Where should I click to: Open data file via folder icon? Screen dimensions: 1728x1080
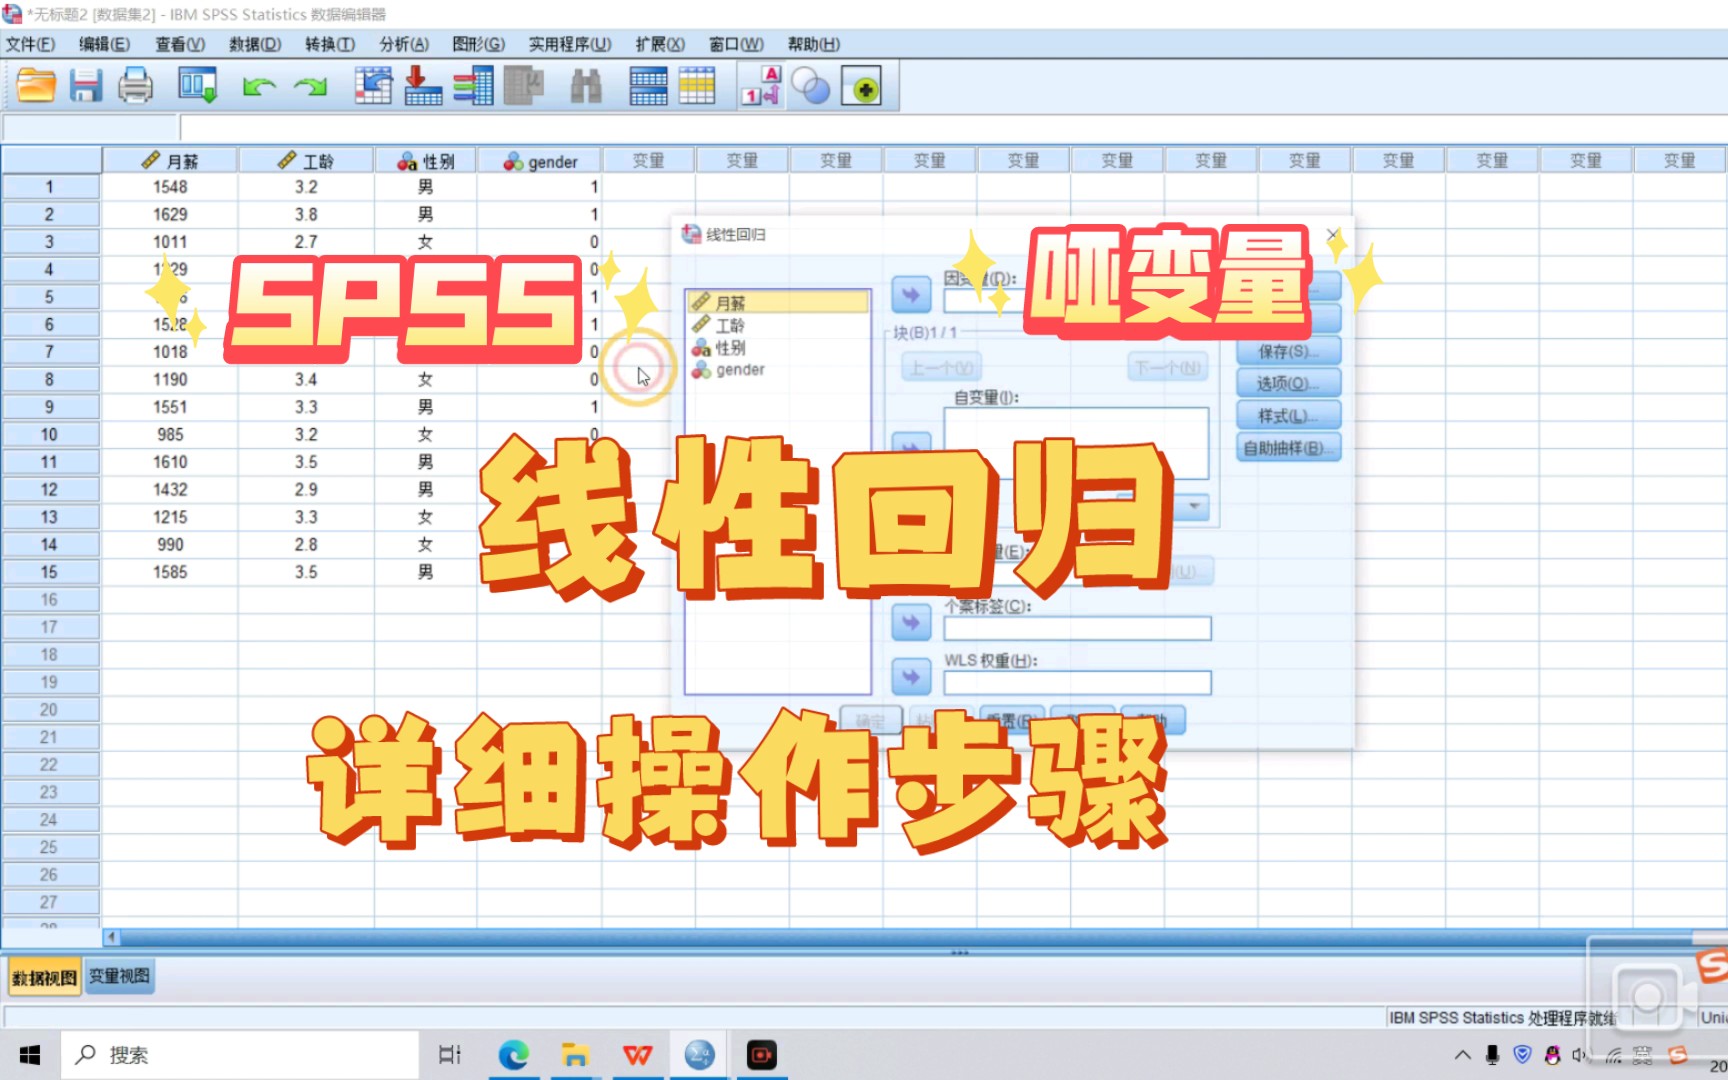[x=36, y=86]
